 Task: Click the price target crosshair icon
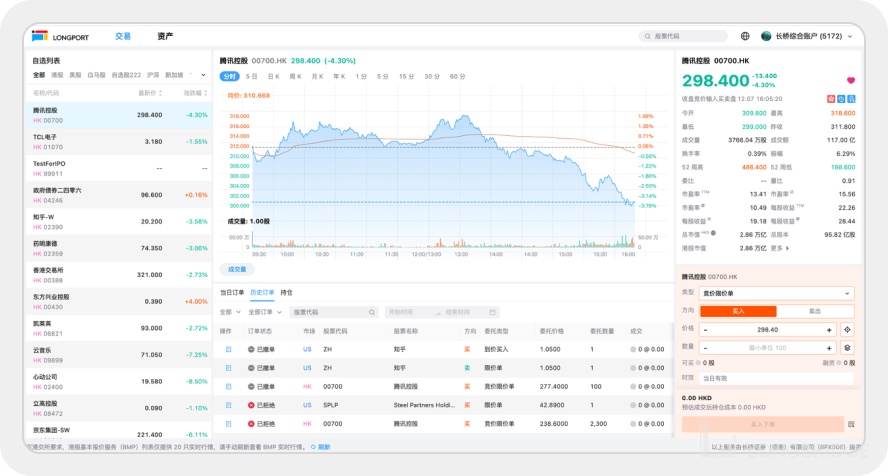[848, 329]
